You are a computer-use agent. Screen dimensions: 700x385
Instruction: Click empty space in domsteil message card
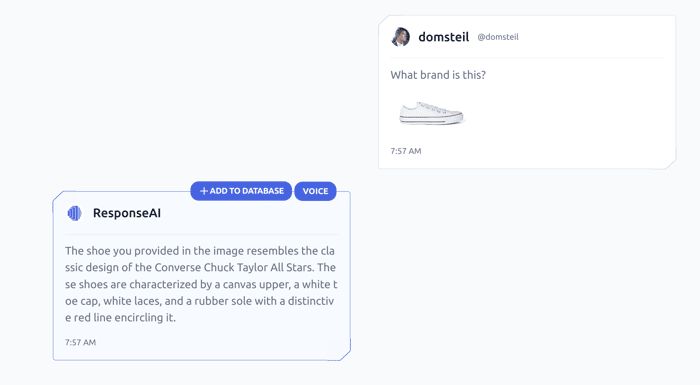(571, 116)
